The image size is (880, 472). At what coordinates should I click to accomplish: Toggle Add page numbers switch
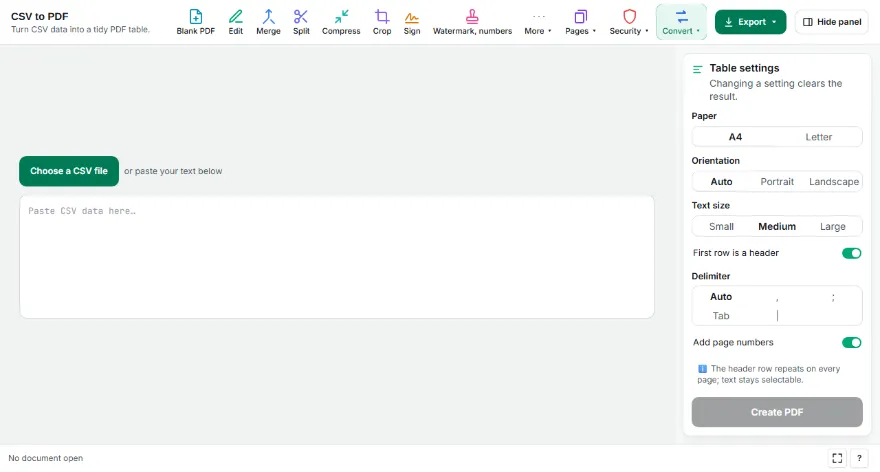pos(851,342)
